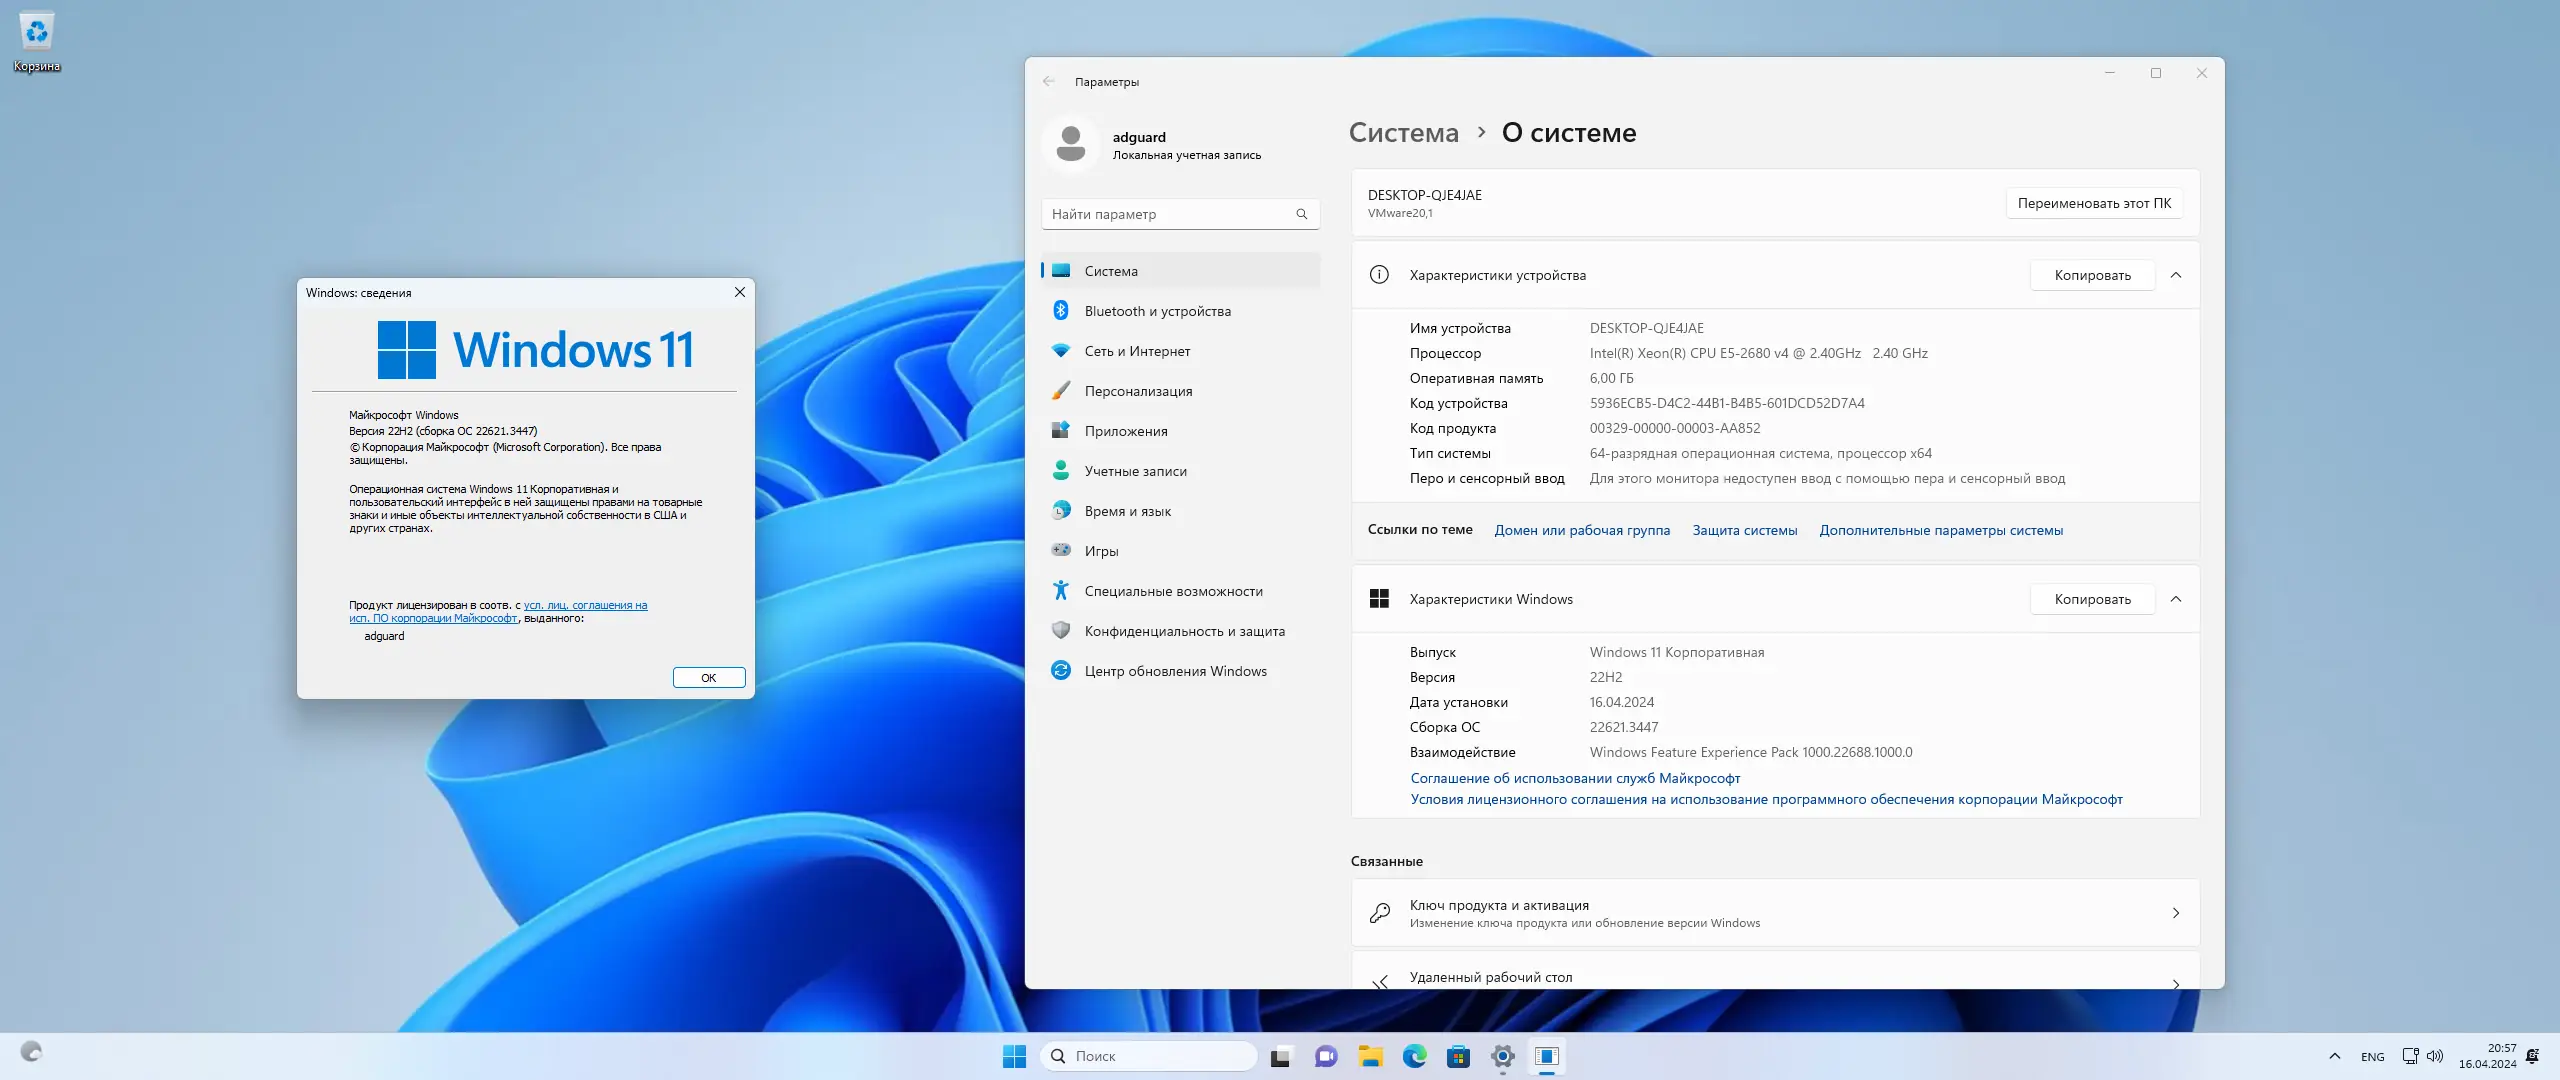This screenshot has width=2560, height=1080.
Task: Open the Bluetooth и устройства section
Action: click(x=1157, y=311)
